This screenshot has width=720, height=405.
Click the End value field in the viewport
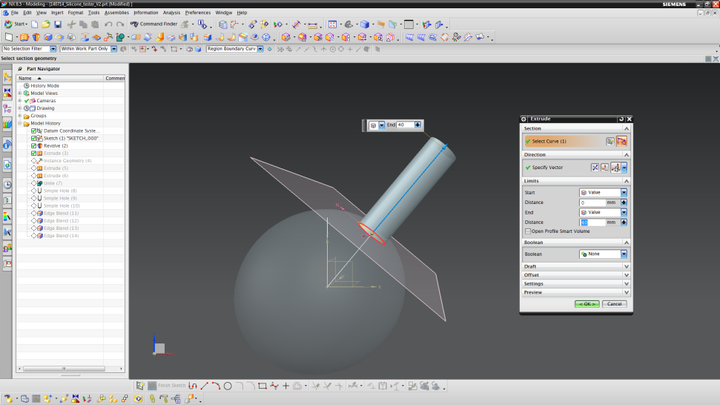pos(405,125)
